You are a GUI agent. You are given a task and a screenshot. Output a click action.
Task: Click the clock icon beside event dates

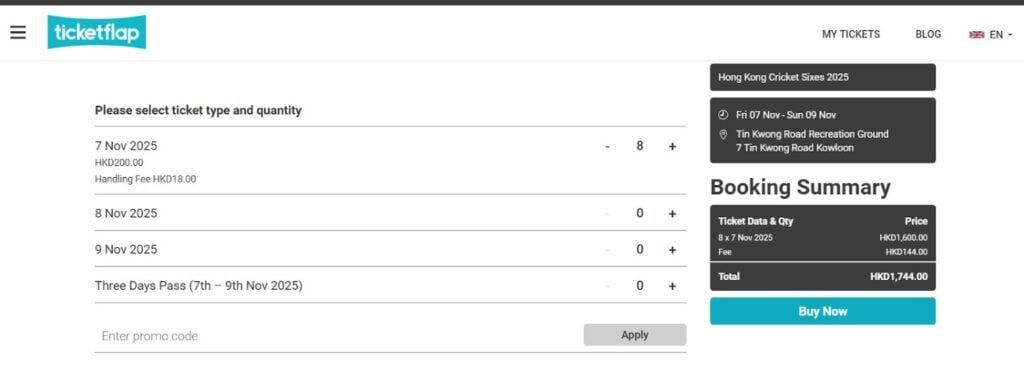pyautogui.click(x=723, y=114)
